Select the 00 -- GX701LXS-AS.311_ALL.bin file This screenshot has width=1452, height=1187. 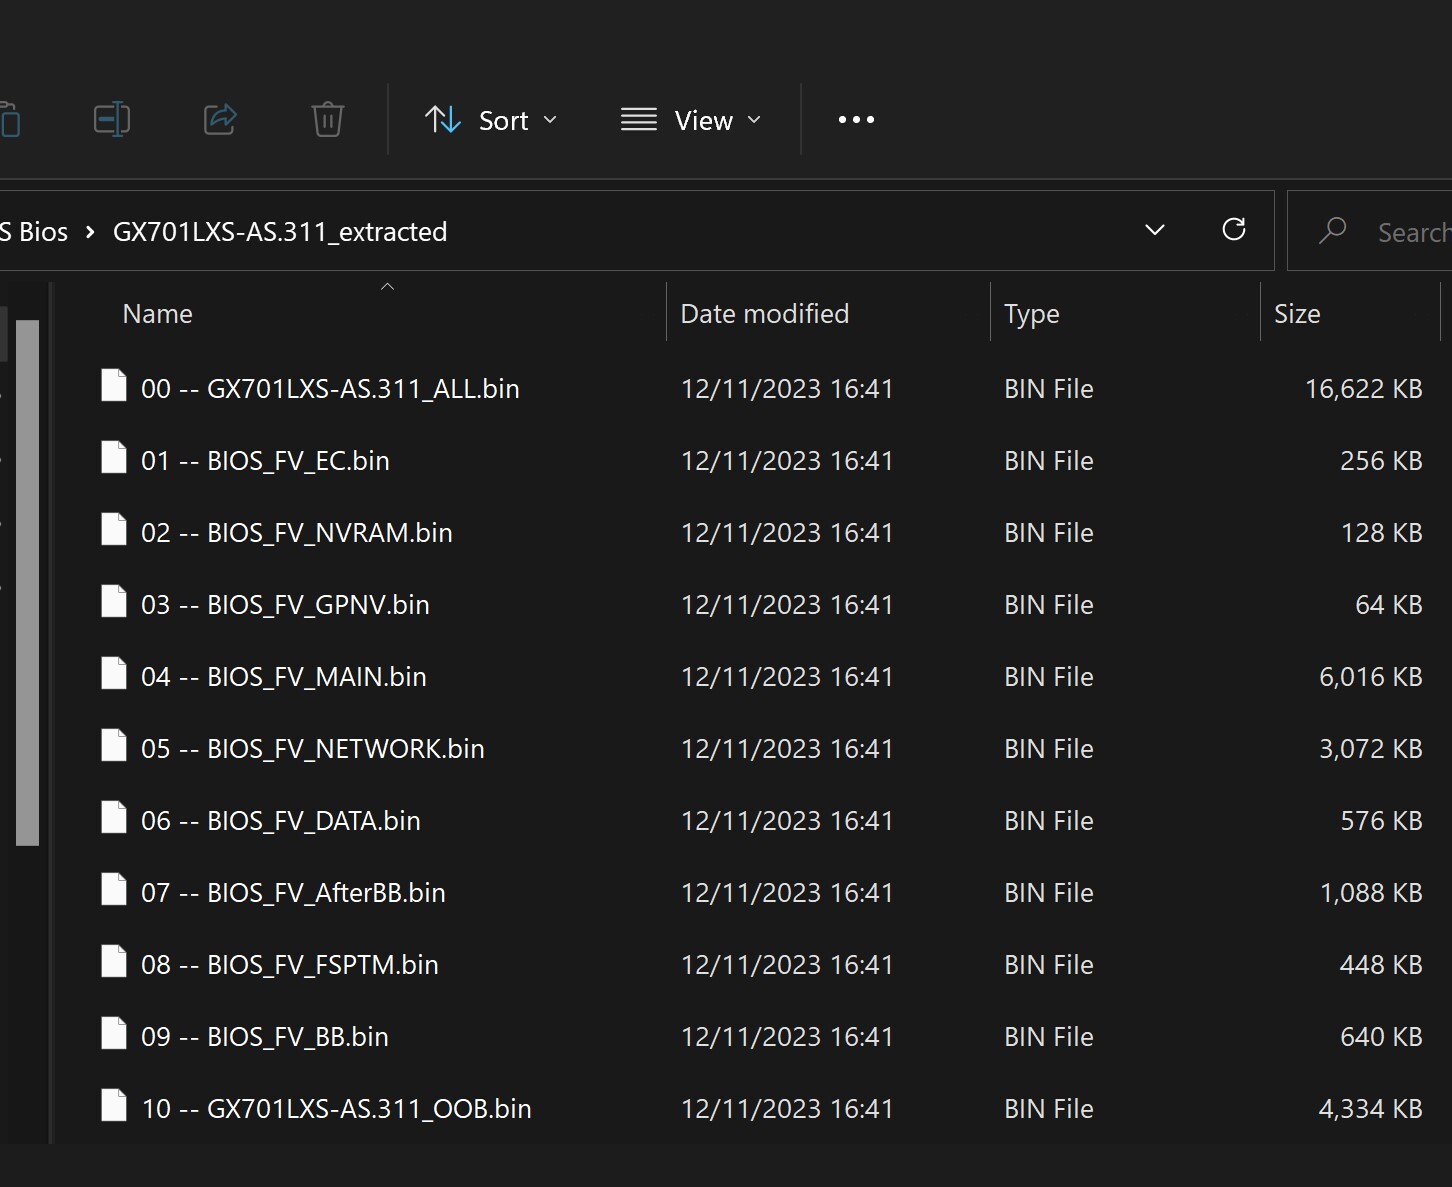[x=330, y=389]
